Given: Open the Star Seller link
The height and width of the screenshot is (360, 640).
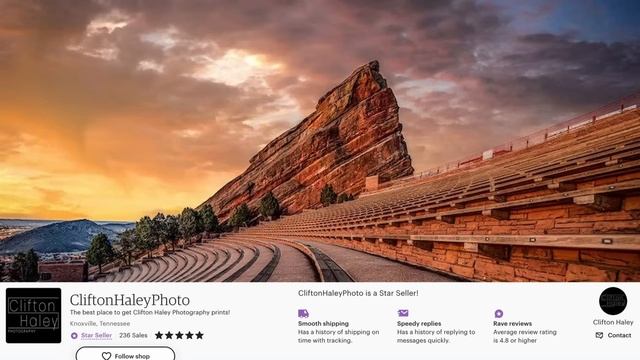Looking at the screenshot, I should point(96,335).
